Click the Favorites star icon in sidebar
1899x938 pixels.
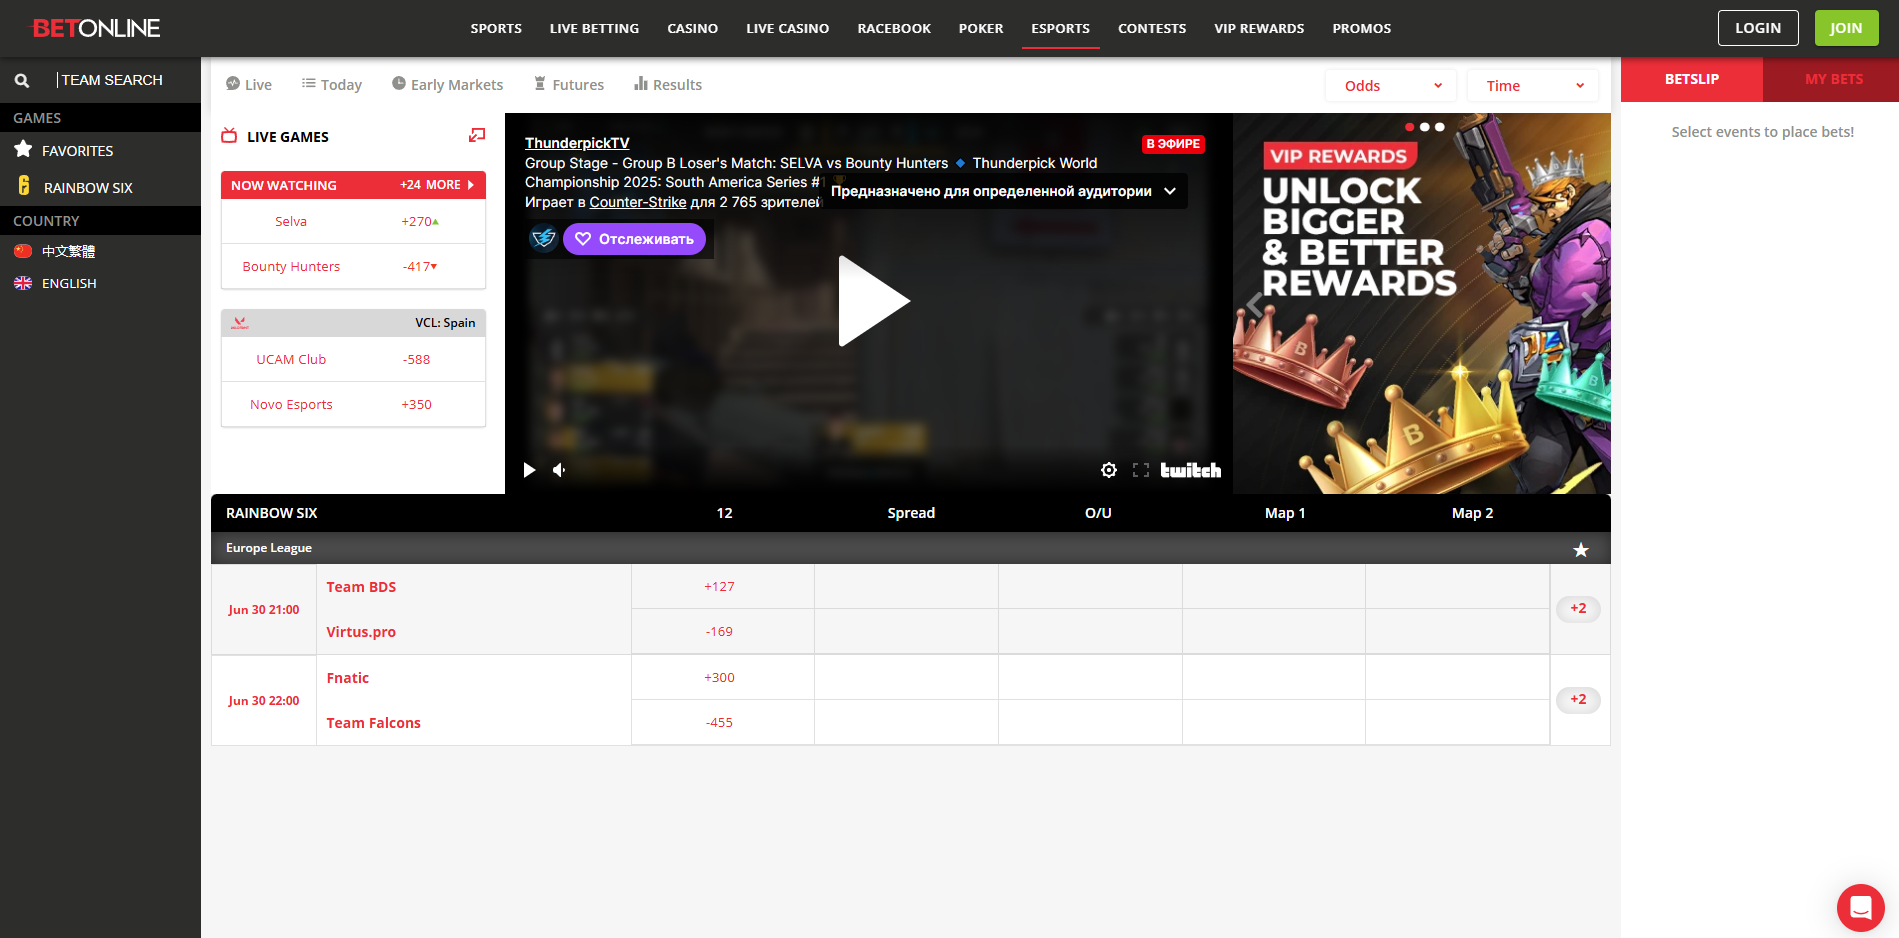pyautogui.click(x=24, y=150)
